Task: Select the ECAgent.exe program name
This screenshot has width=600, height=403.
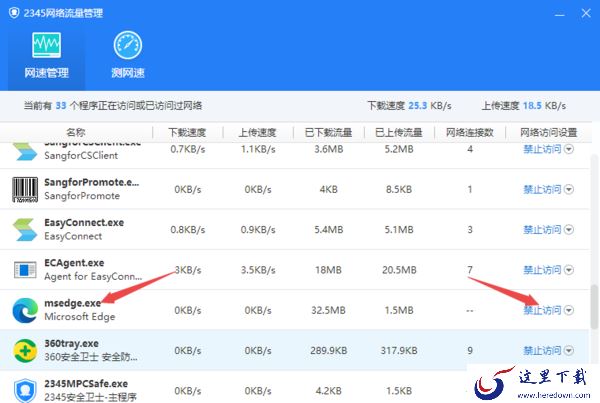Action: [74, 263]
